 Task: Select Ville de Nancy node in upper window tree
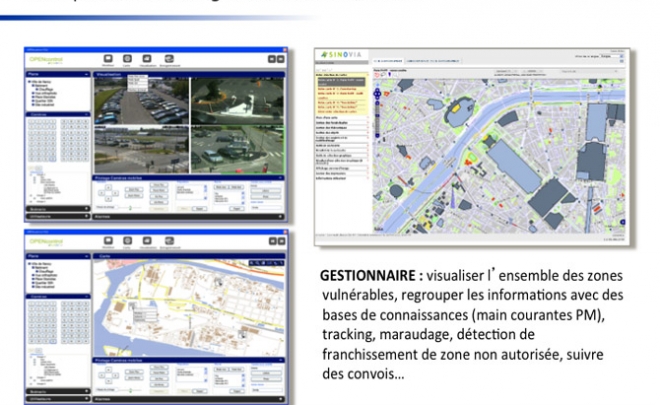(x=39, y=81)
